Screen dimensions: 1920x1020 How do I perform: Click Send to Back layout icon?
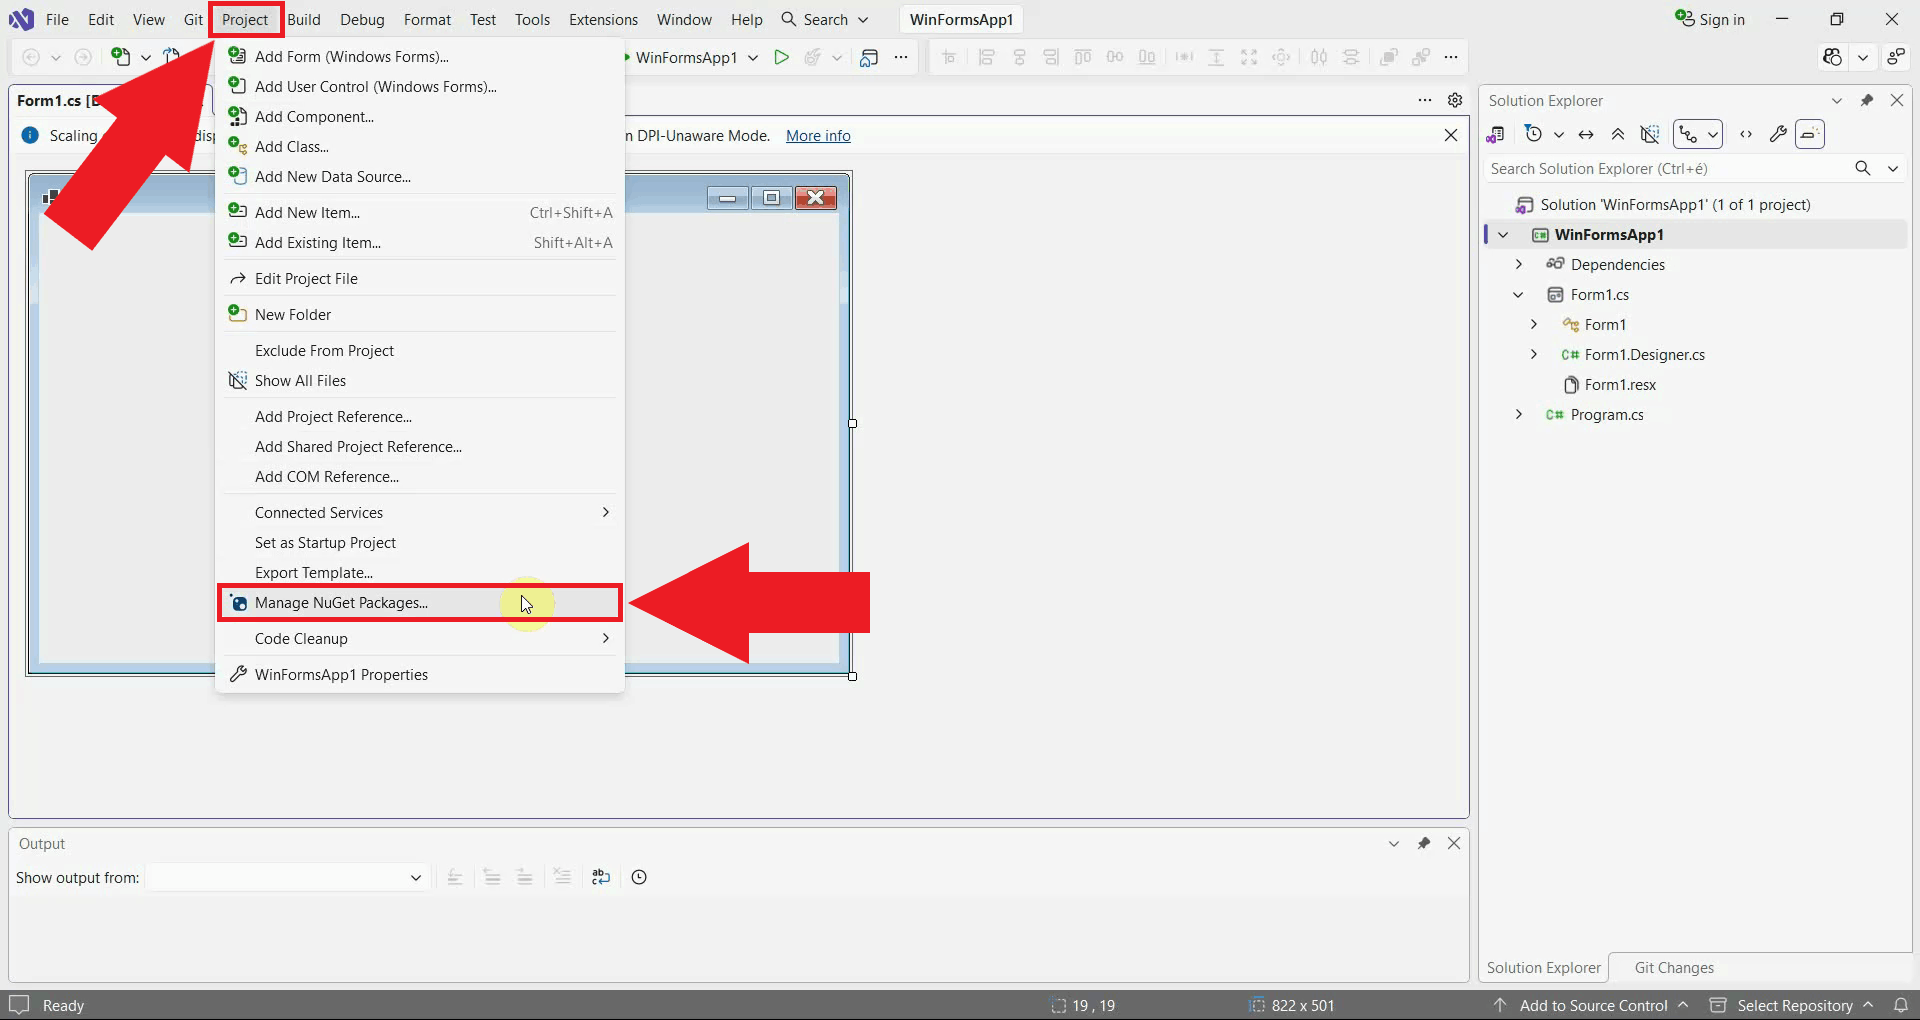click(1421, 57)
